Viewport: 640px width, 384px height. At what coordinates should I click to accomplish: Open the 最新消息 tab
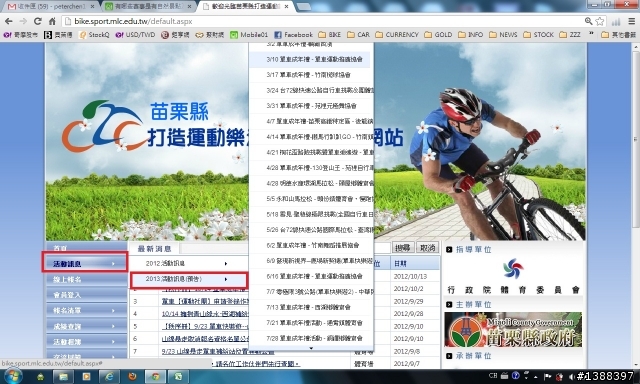click(x=154, y=249)
